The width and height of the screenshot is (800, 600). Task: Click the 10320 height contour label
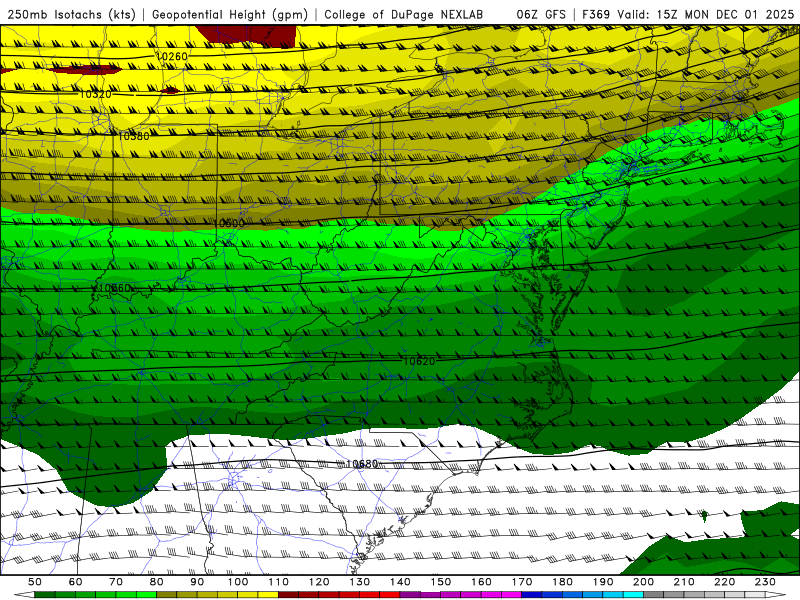(95, 94)
